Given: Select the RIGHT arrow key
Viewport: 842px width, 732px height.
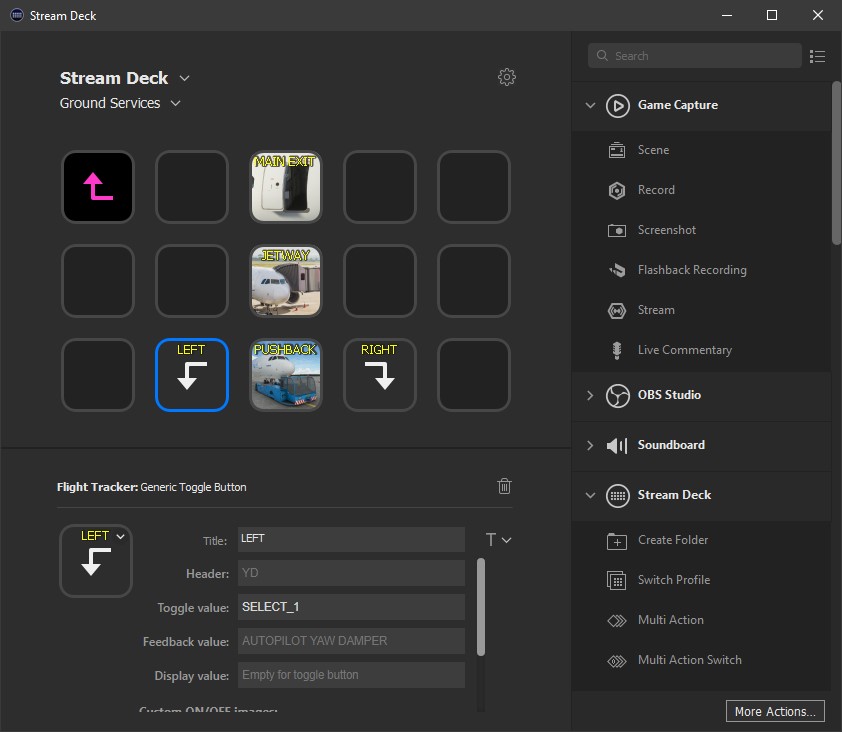Looking at the screenshot, I should point(379,375).
